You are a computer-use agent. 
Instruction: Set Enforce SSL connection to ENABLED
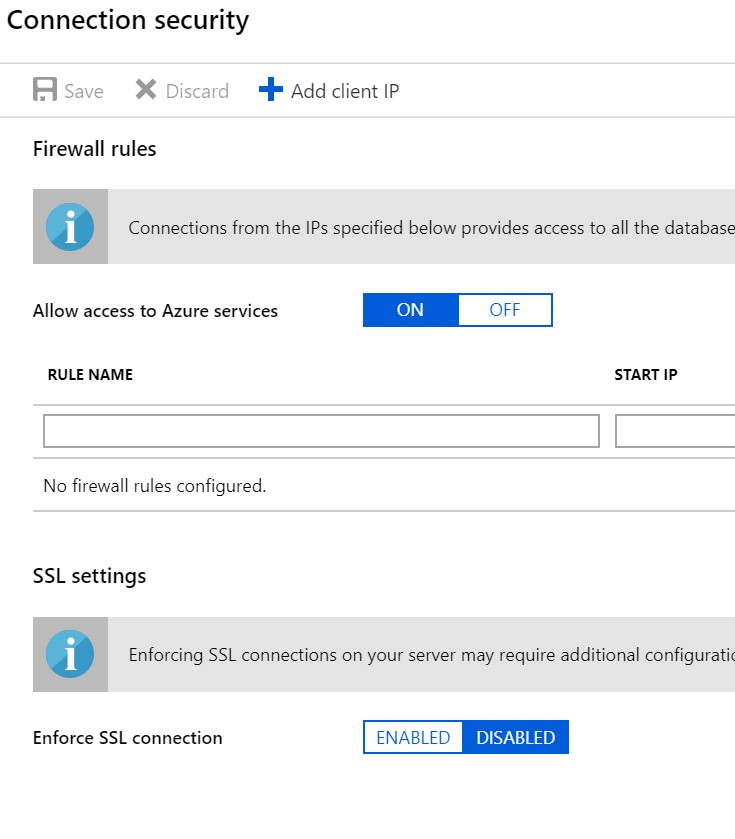413,738
